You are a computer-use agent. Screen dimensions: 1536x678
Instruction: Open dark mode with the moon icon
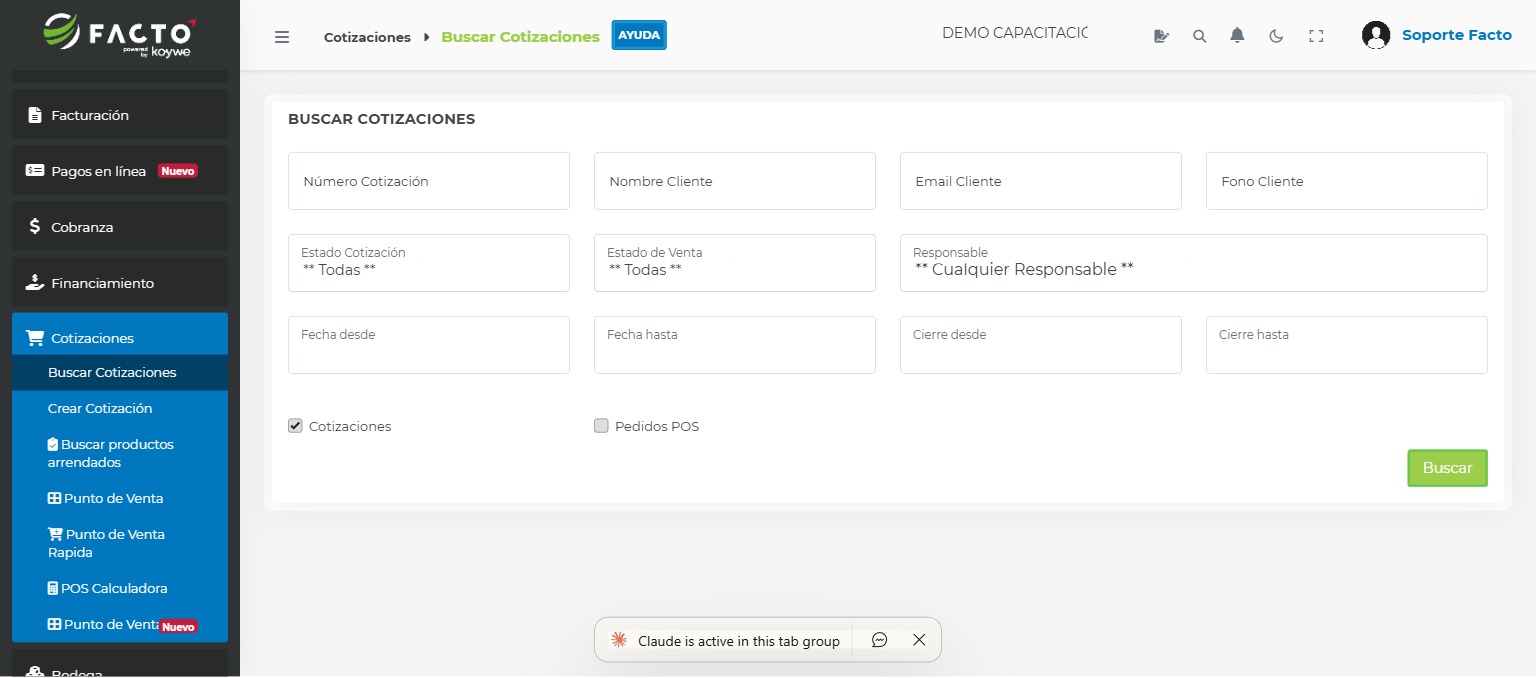click(x=1276, y=35)
